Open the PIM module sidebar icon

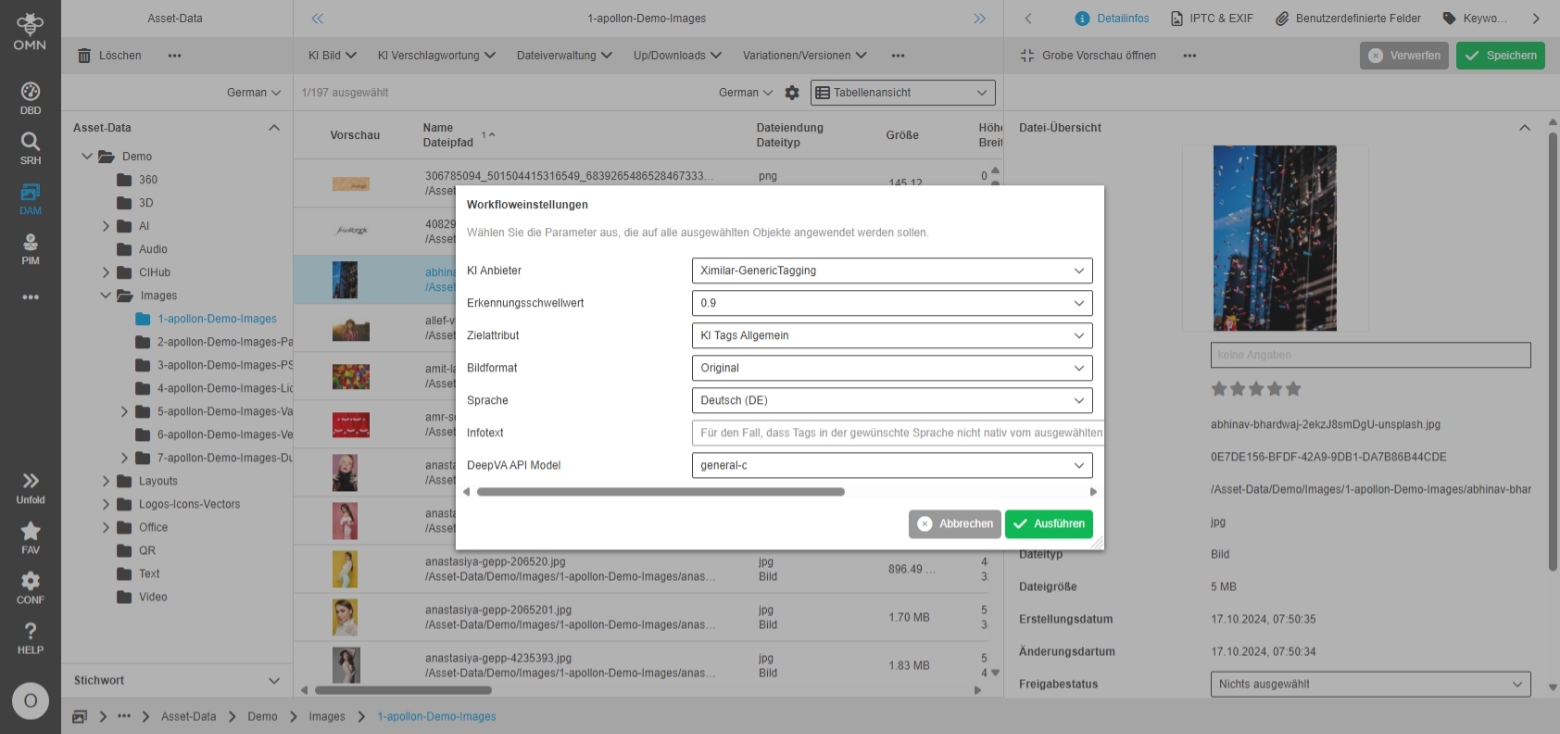pyautogui.click(x=30, y=248)
